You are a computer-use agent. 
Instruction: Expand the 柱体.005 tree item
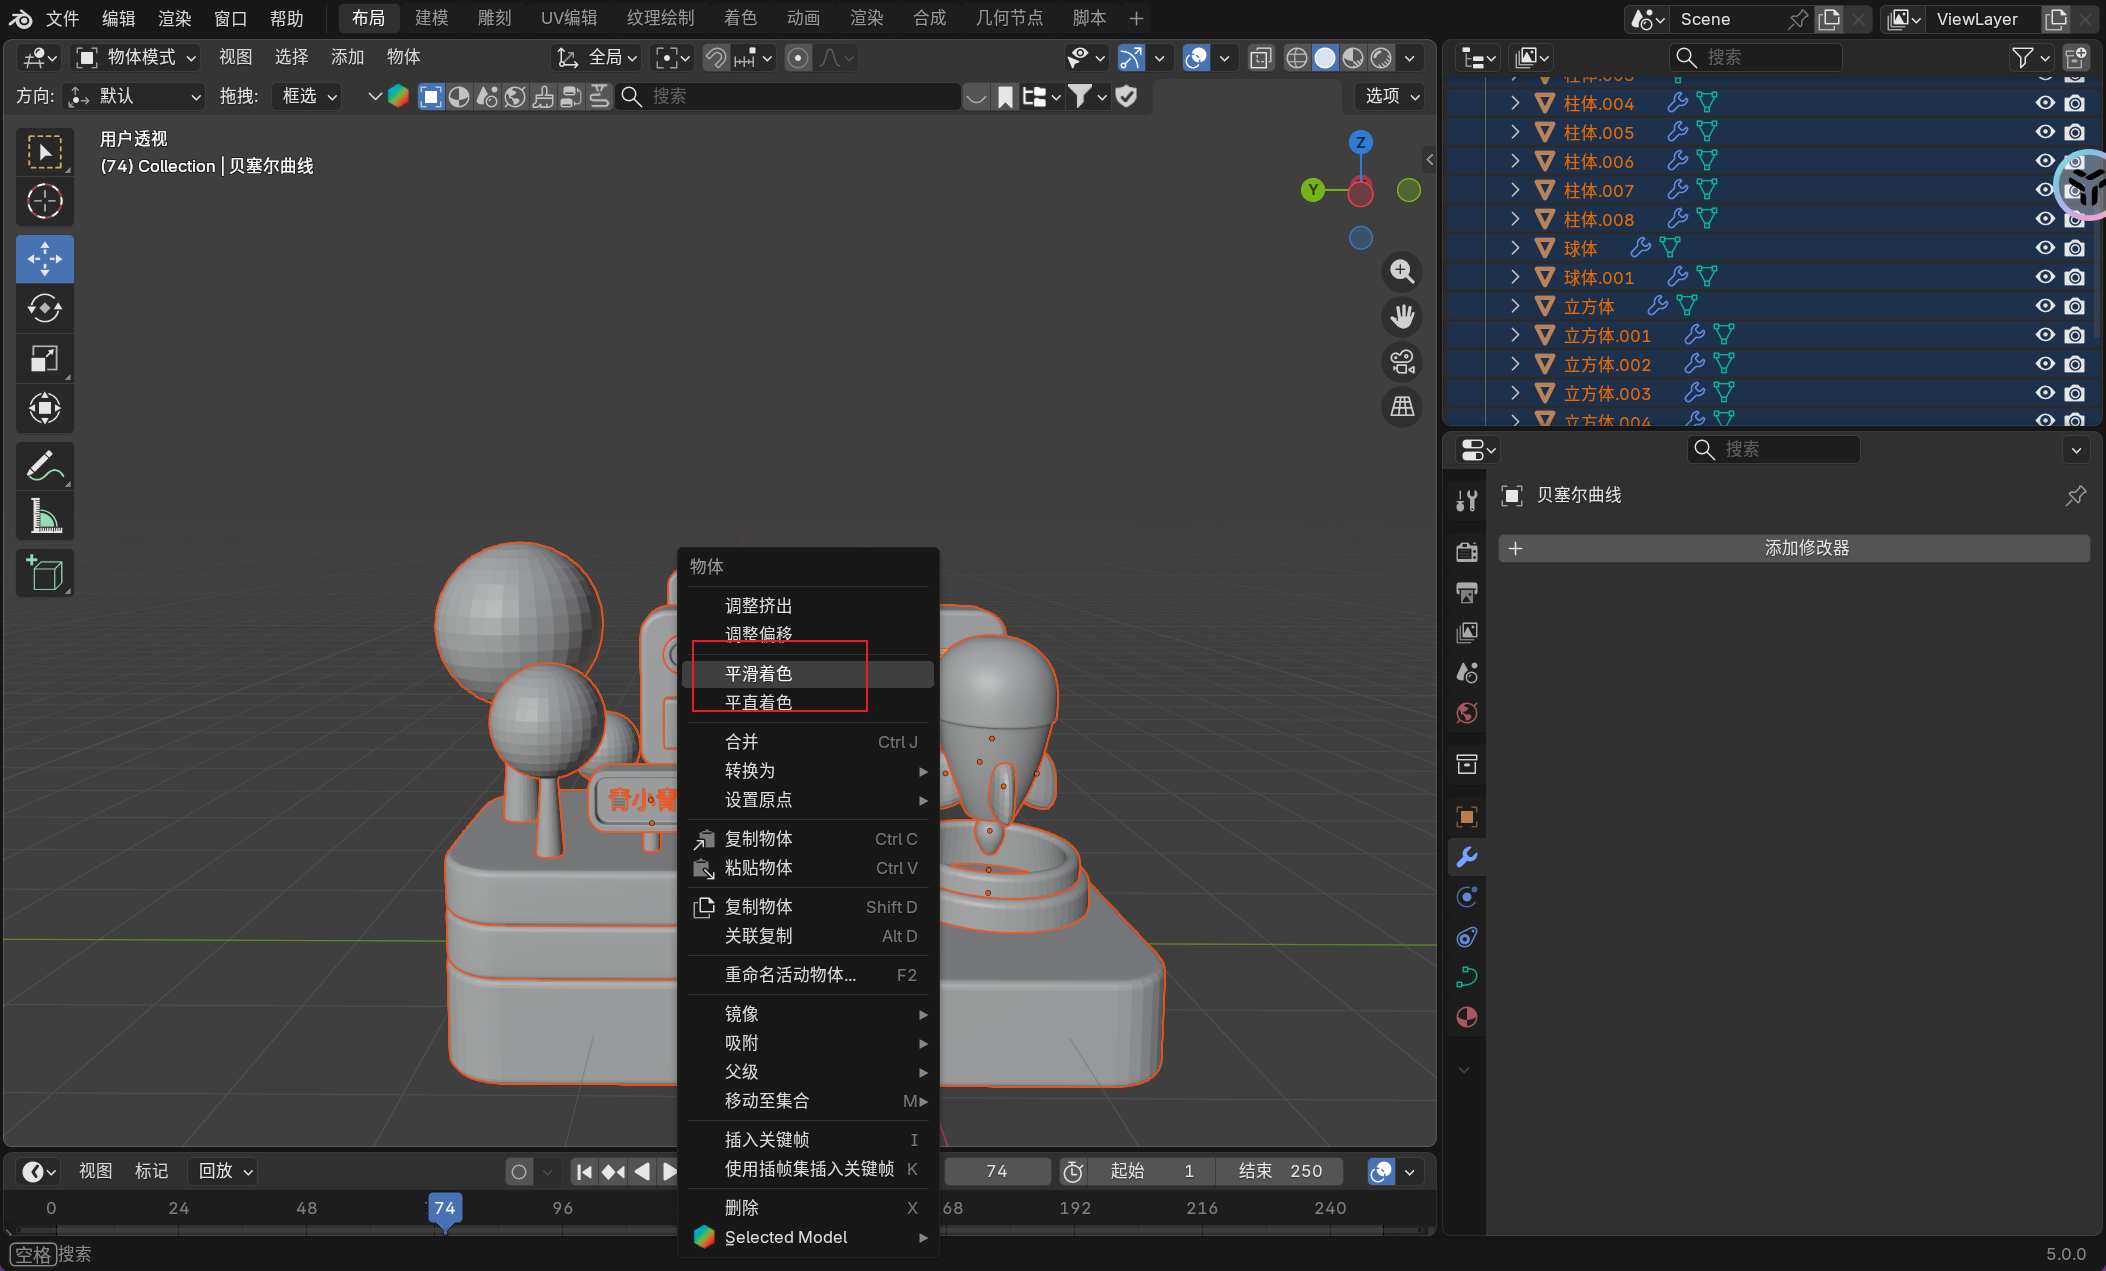(x=1515, y=132)
